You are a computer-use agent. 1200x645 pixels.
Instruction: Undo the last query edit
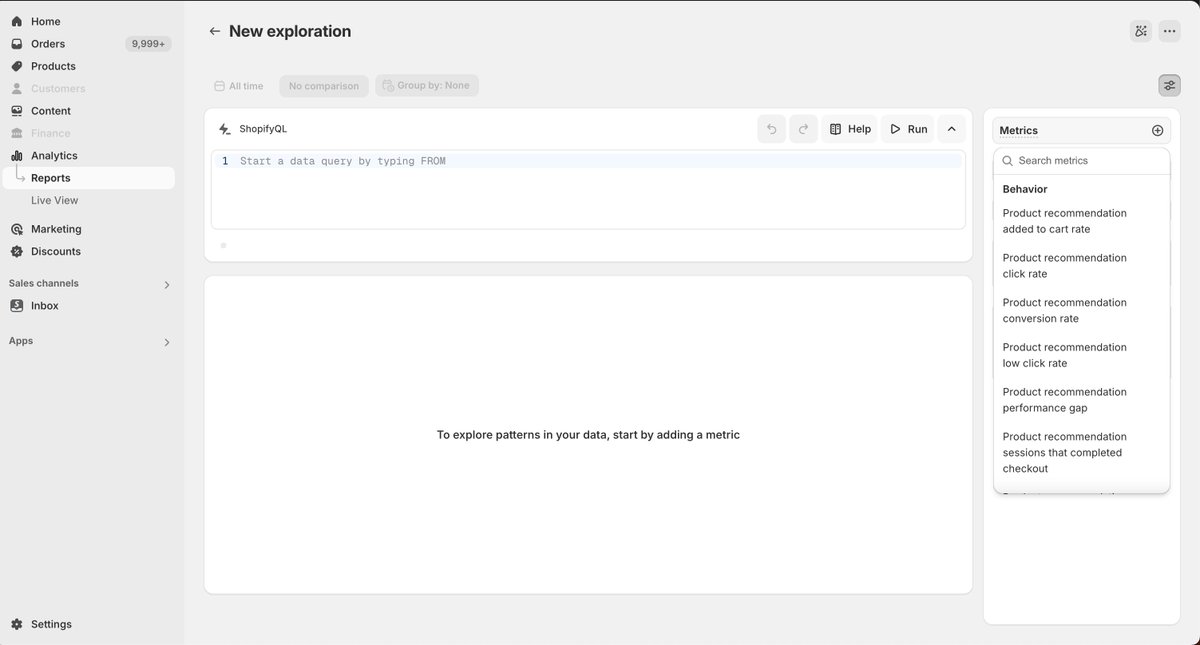click(771, 129)
